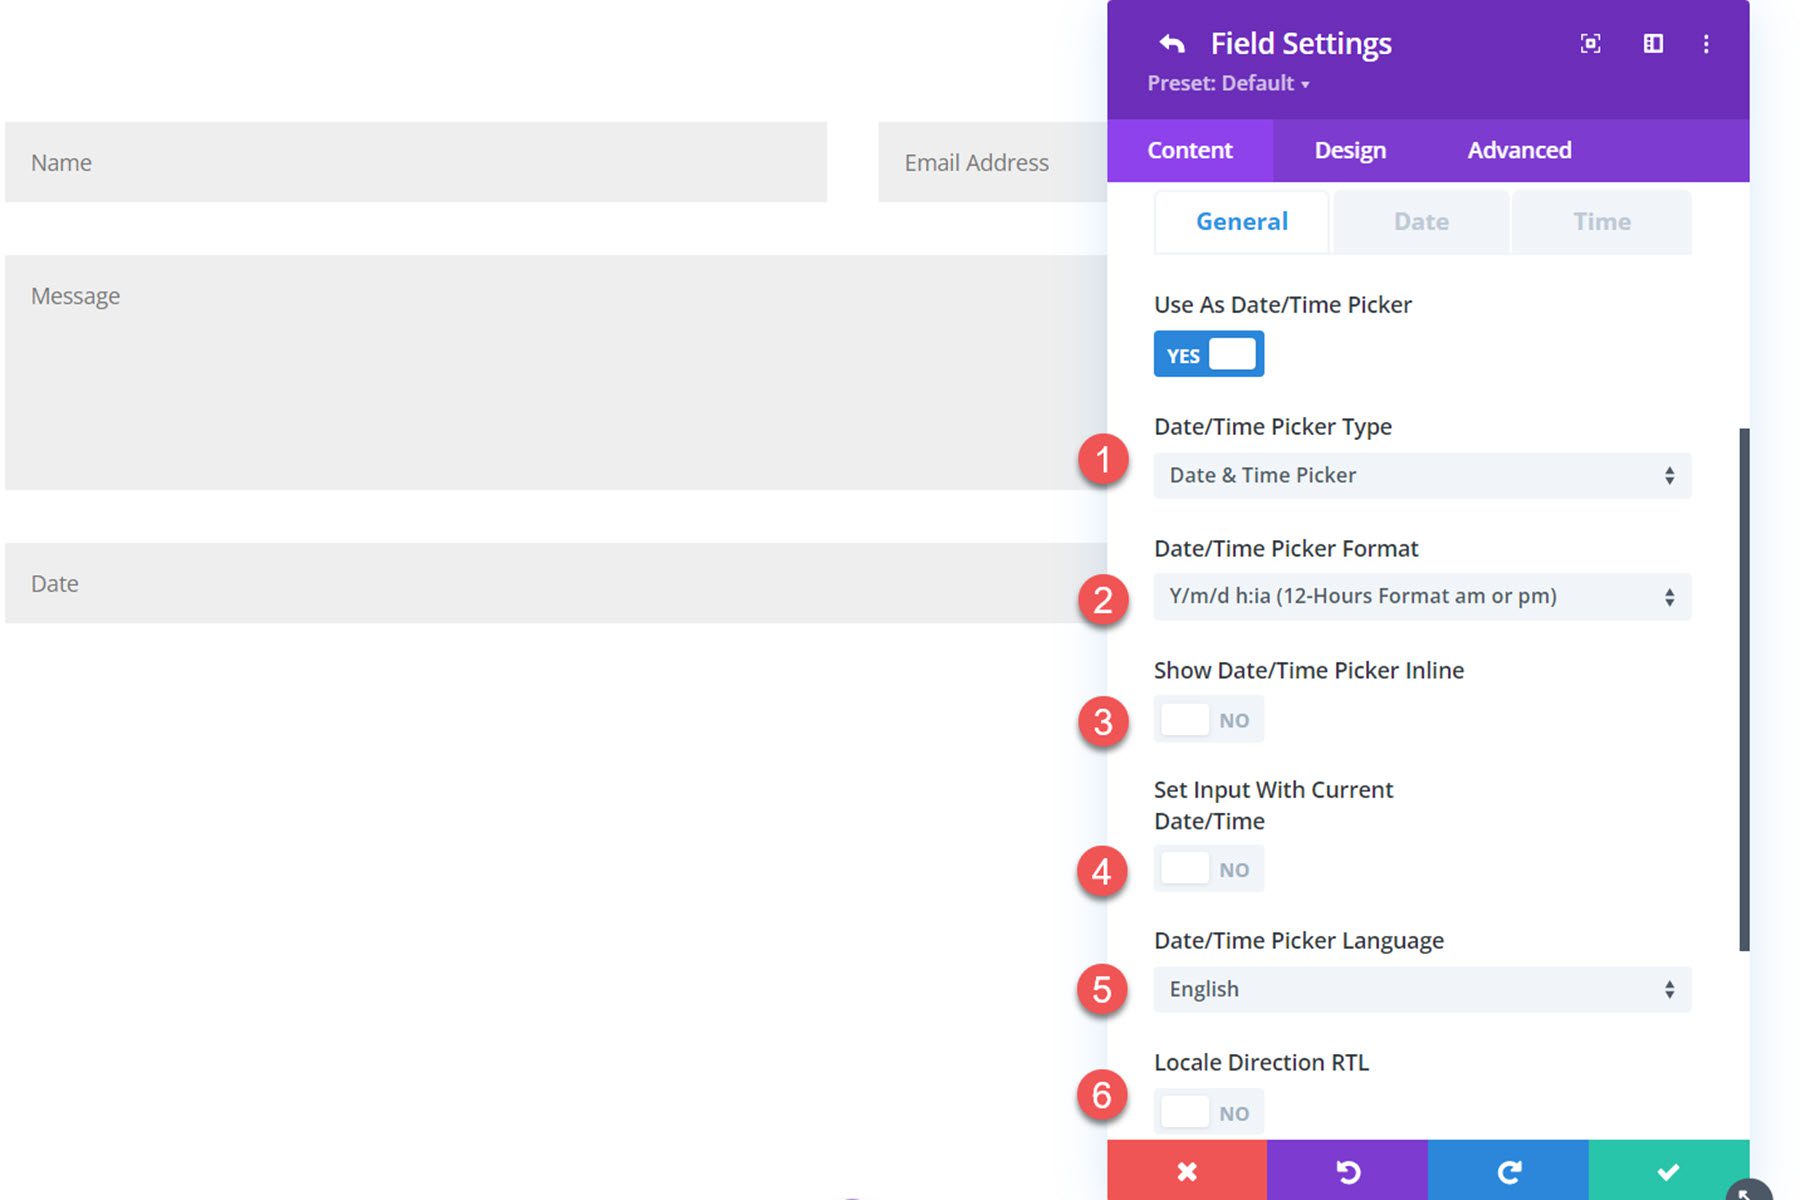Switch to the Design tab
This screenshot has height=1200, width=1800.
(x=1349, y=150)
